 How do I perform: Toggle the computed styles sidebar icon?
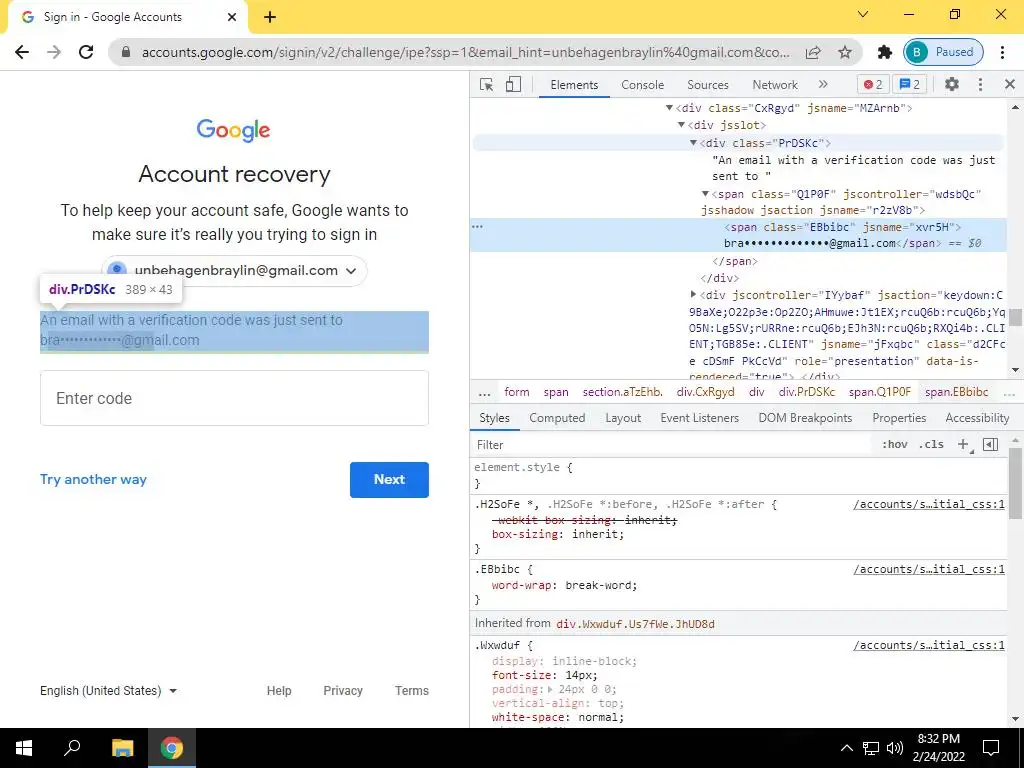[x=990, y=444]
